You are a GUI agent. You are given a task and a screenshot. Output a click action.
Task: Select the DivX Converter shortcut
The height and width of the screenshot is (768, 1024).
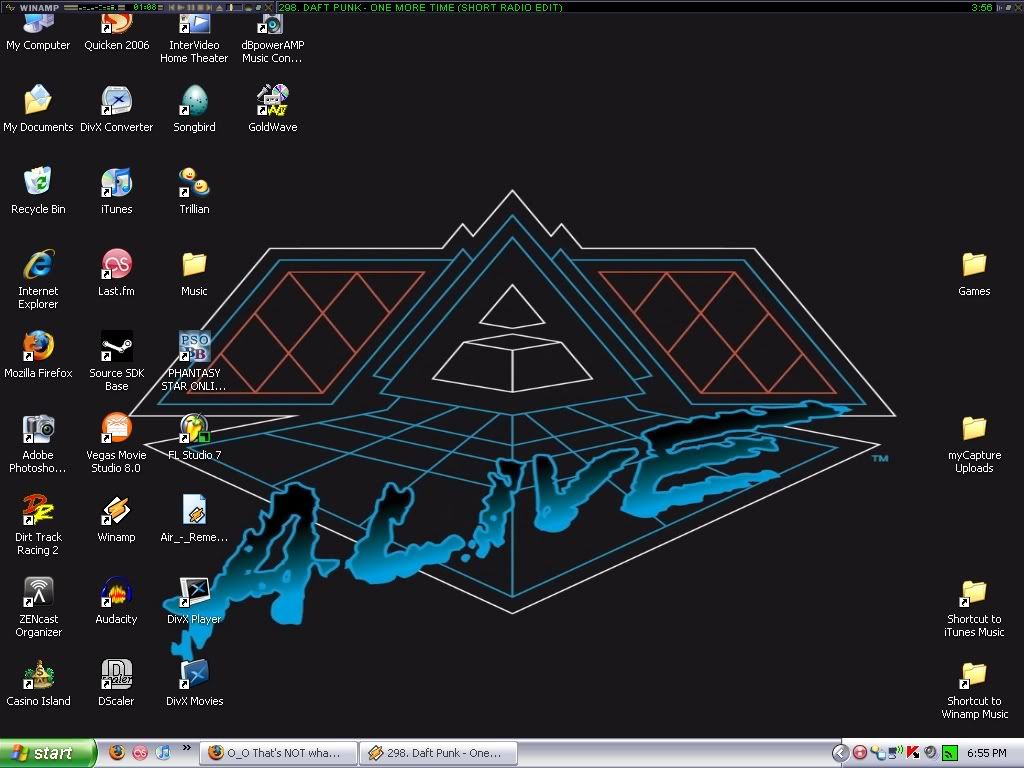pos(116,108)
